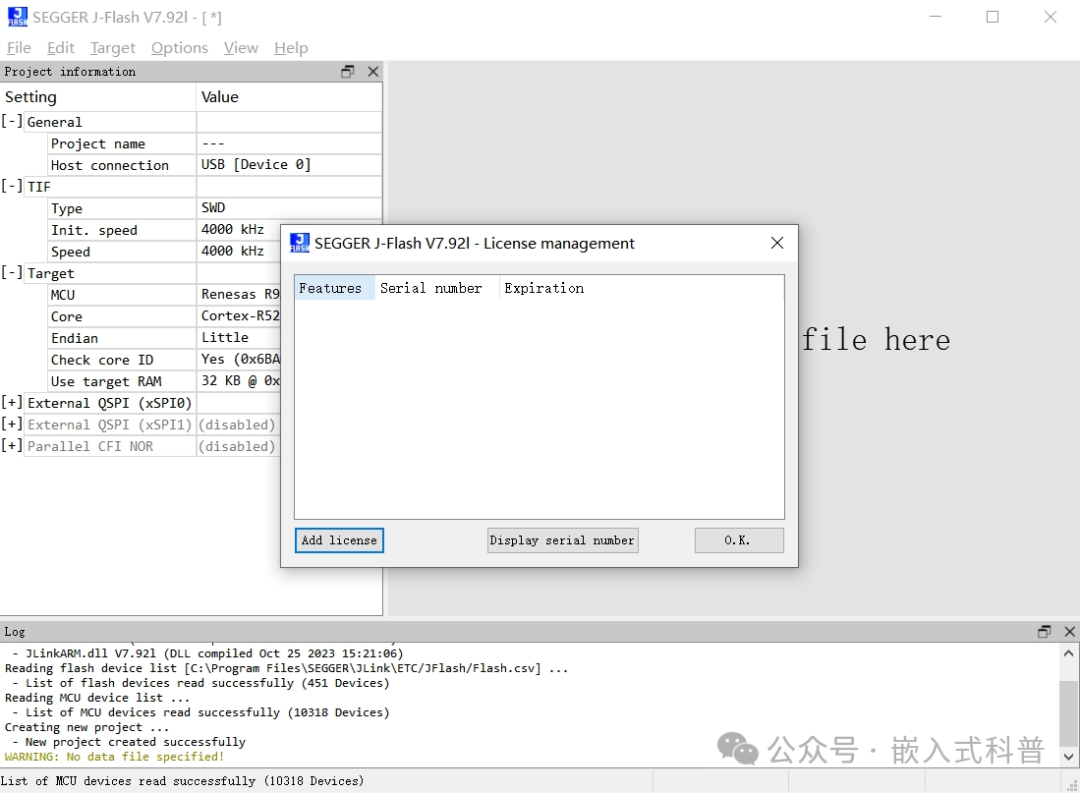Open the View menu
1080x793 pixels.
pos(241,48)
